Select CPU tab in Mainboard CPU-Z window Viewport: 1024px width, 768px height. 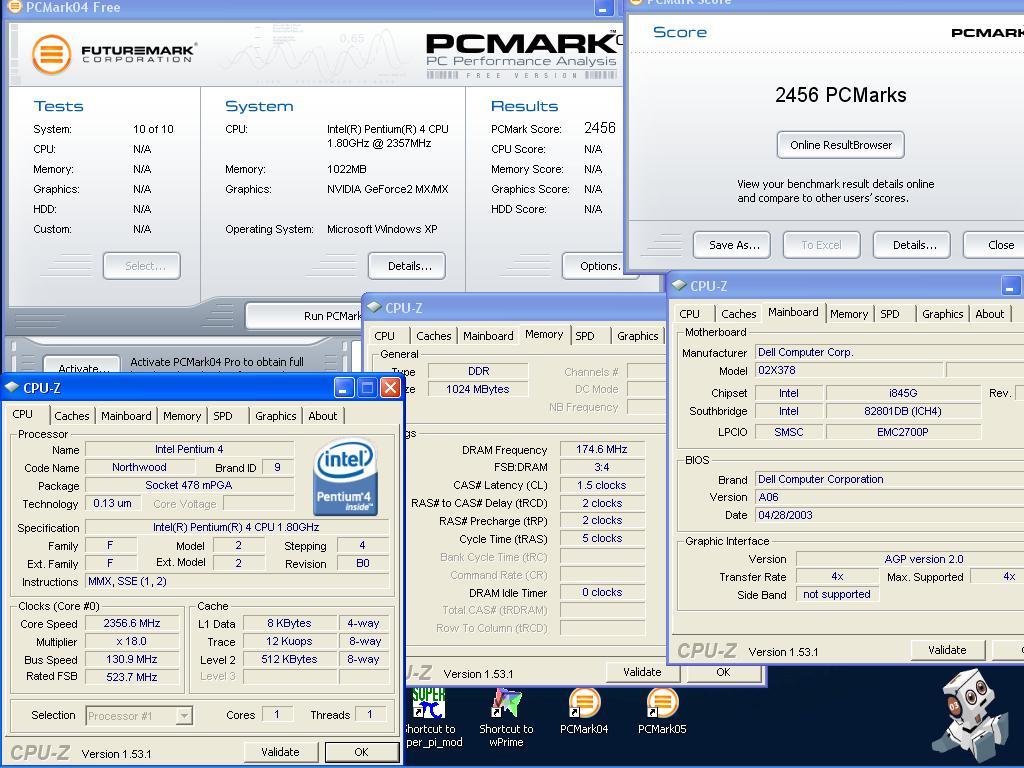[x=689, y=314]
